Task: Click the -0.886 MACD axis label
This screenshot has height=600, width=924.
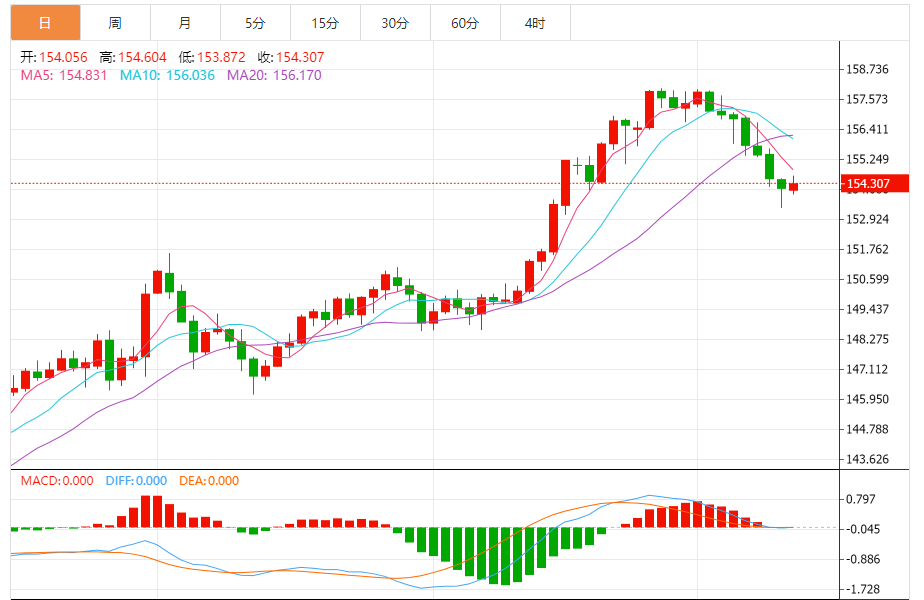Action: tap(862, 559)
